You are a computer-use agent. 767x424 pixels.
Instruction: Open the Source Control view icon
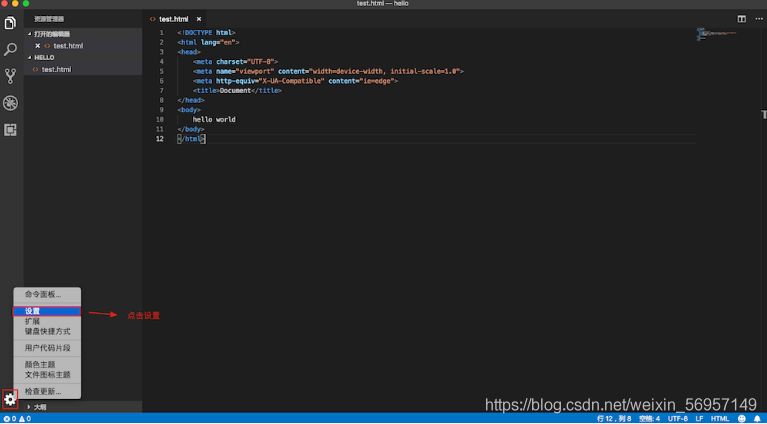[10, 76]
